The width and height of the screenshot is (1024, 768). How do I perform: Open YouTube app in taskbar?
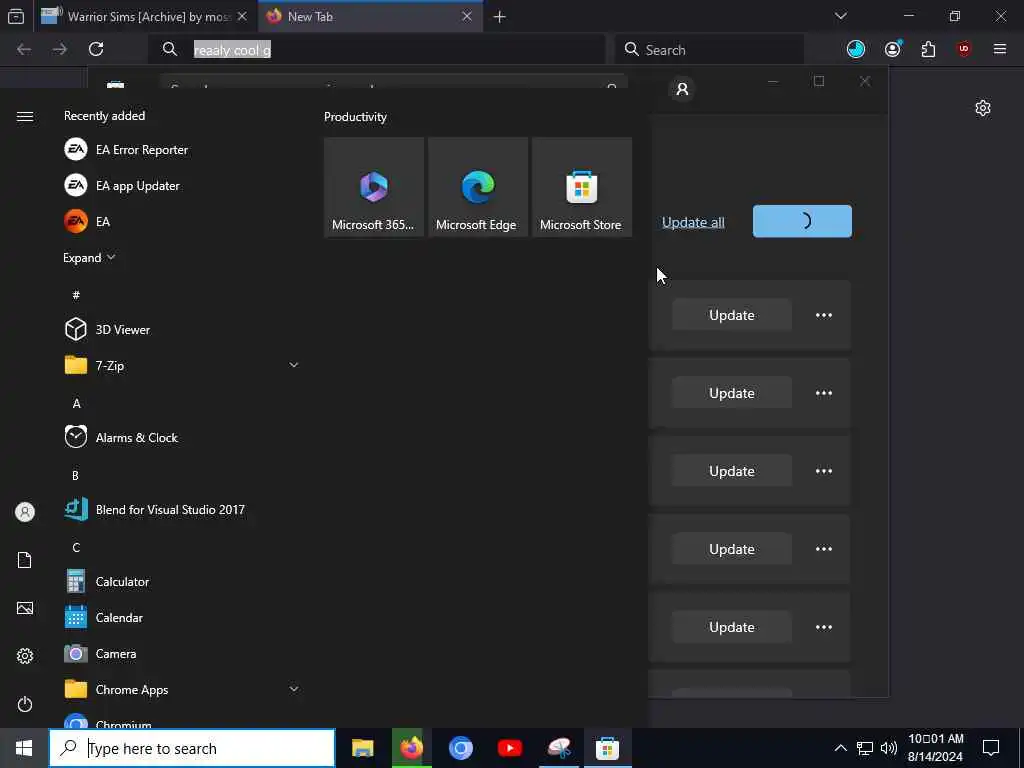click(509, 748)
